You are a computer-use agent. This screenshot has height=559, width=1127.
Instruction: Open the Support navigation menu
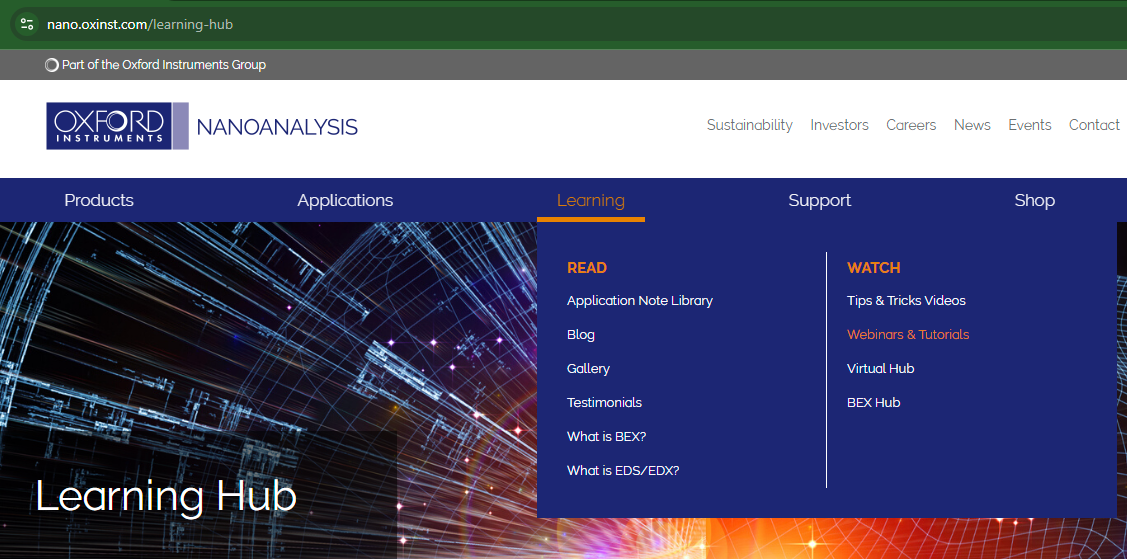click(819, 200)
